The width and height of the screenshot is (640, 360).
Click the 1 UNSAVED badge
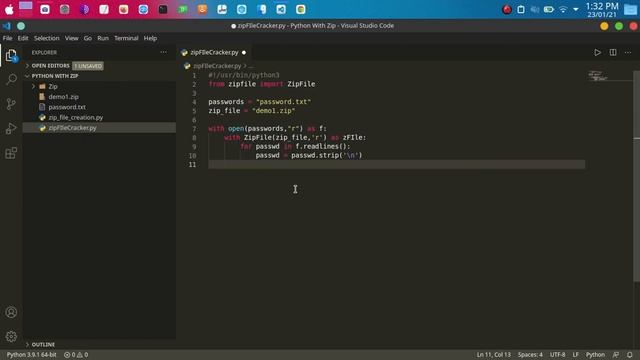(x=88, y=66)
